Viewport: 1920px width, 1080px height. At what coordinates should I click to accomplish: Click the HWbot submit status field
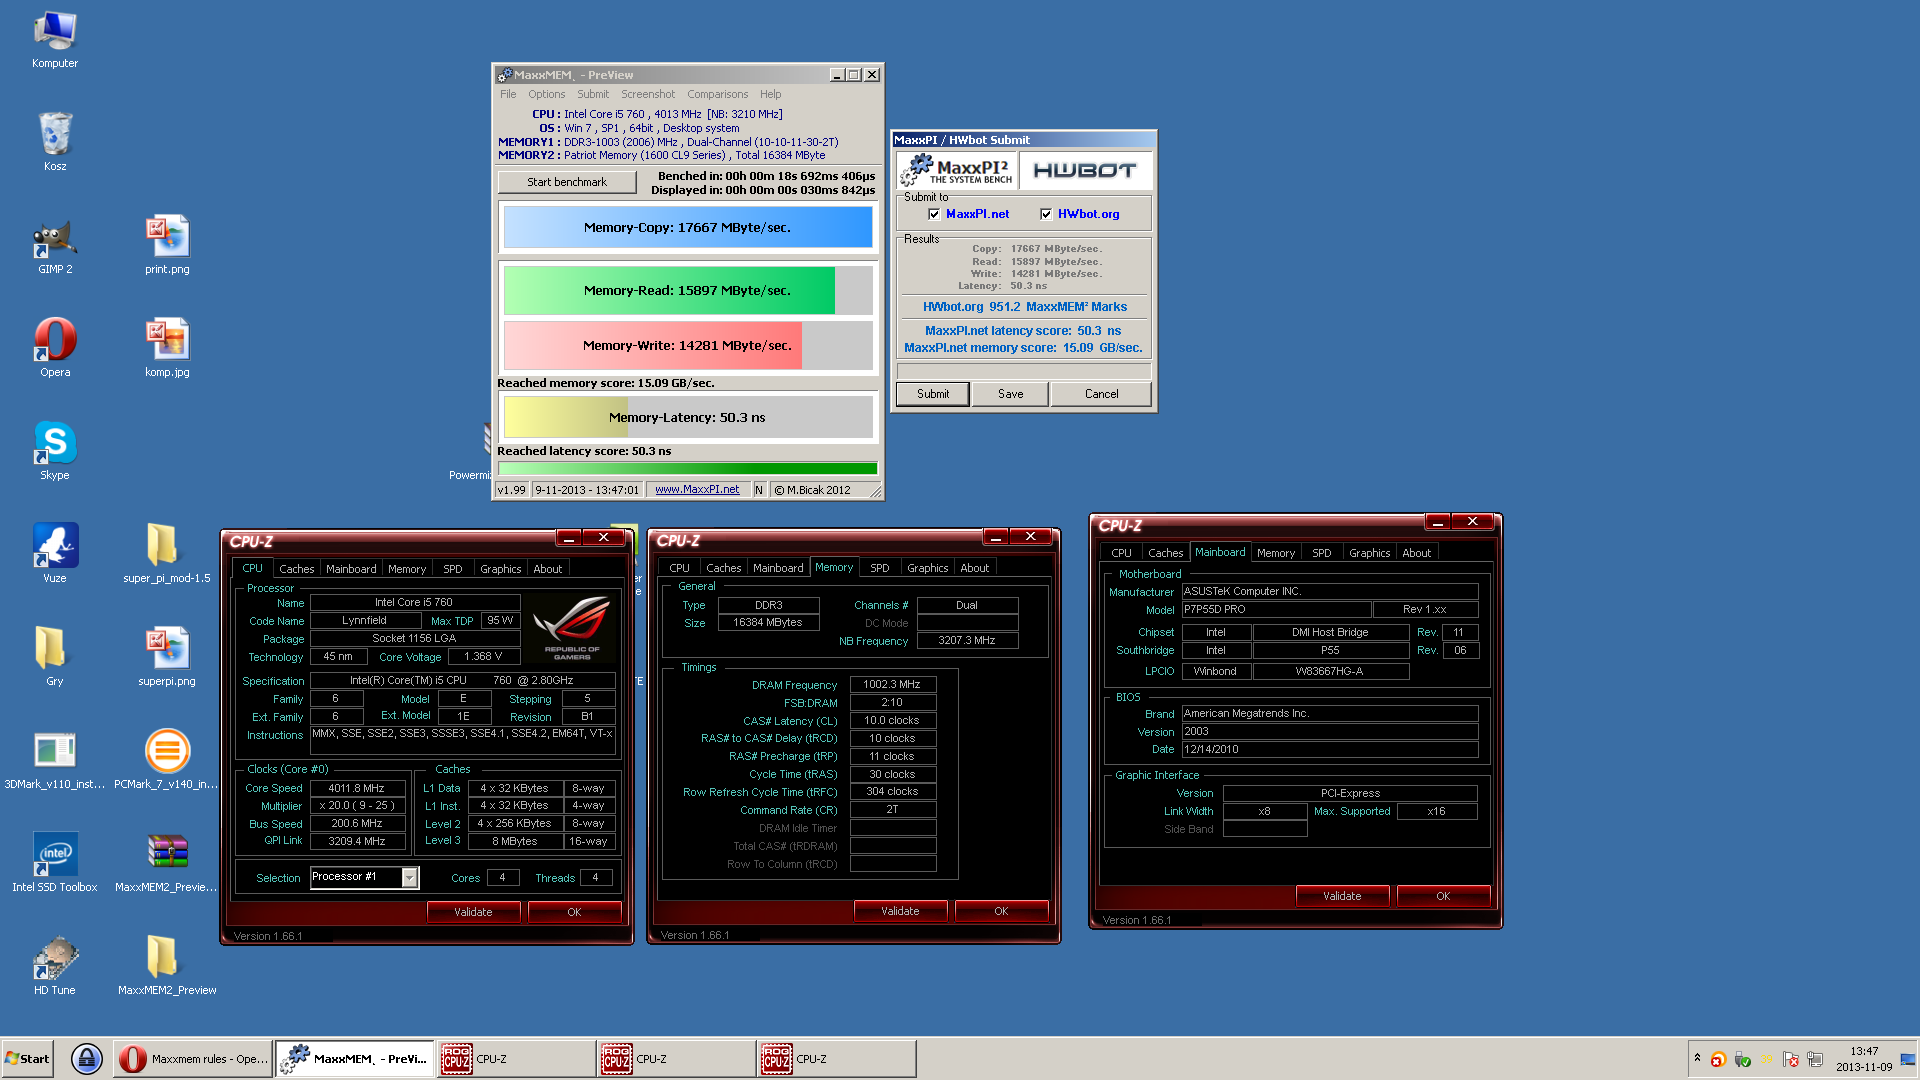1023,371
